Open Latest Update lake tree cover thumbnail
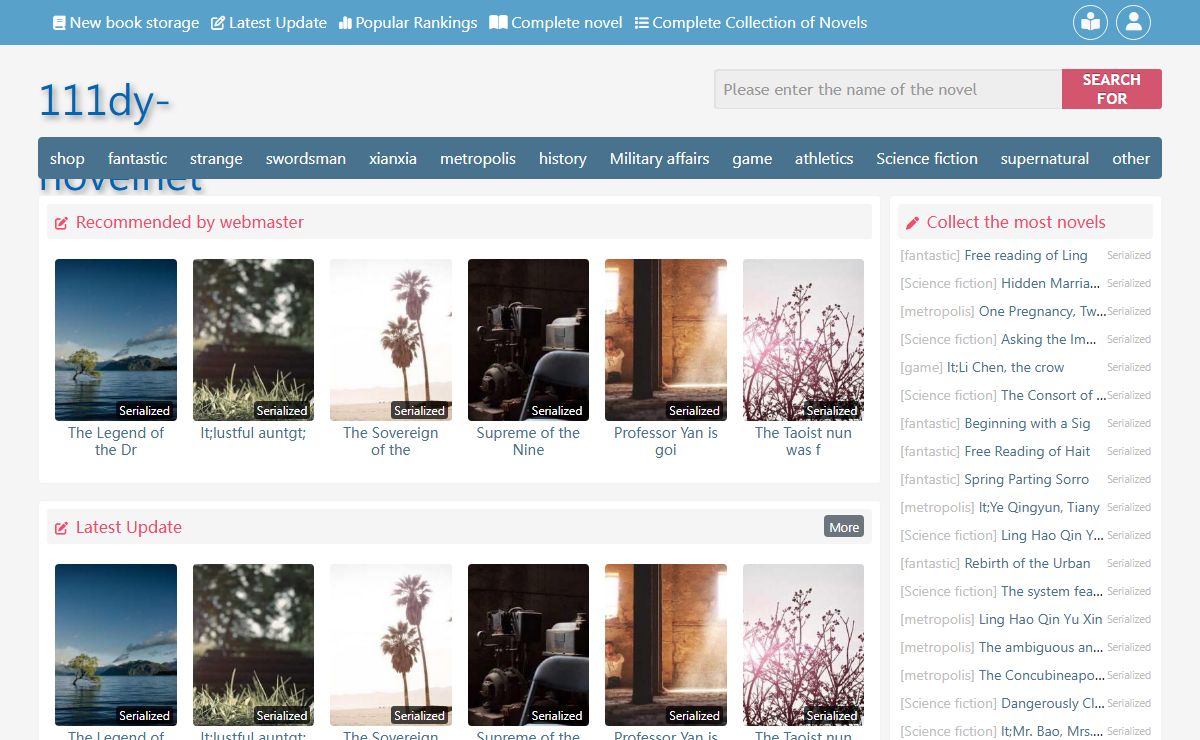Image resolution: width=1200 pixels, height=740 pixels. [x=116, y=645]
